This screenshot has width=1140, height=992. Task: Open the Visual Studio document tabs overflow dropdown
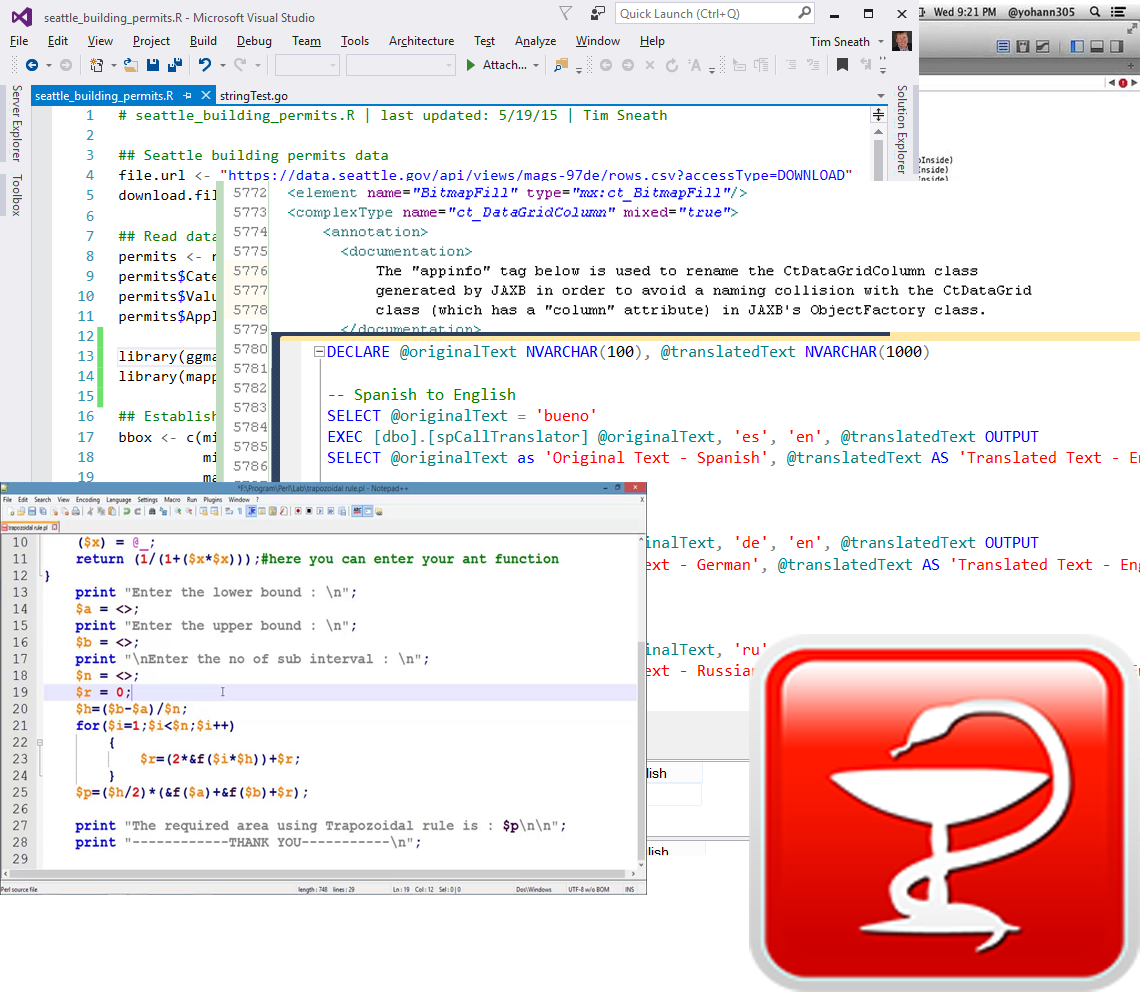point(880,96)
